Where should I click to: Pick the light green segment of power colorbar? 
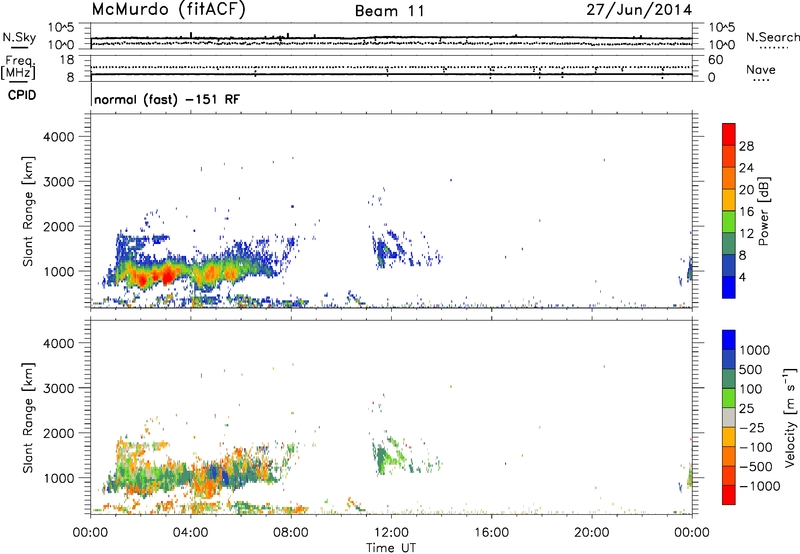click(x=729, y=222)
